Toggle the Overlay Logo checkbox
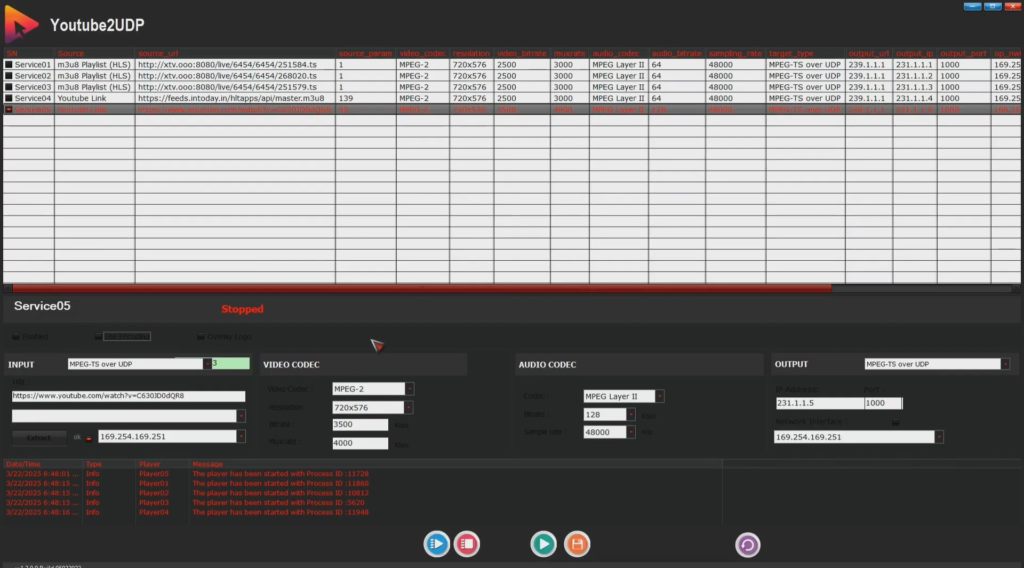The height and width of the screenshot is (568, 1024). point(200,337)
